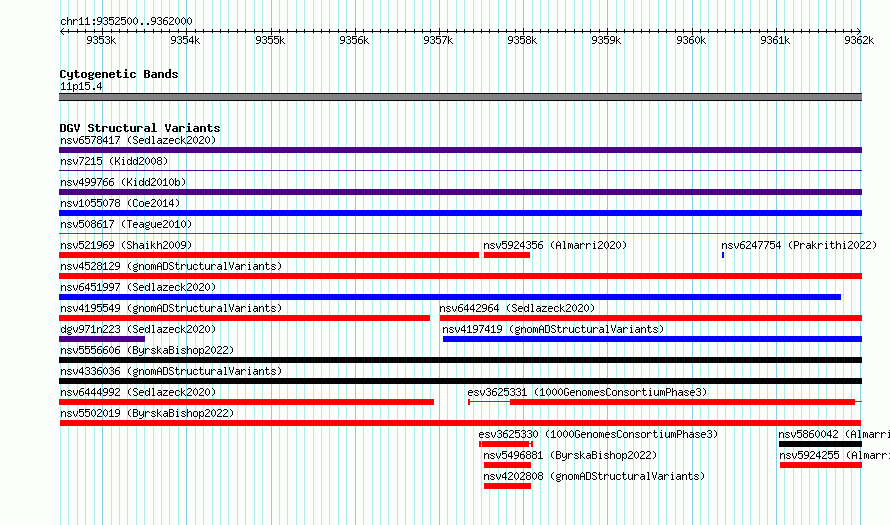Select the red bar below esv3625330
The height and width of the screenshot is (525, 890).
[x=506, y=444]
